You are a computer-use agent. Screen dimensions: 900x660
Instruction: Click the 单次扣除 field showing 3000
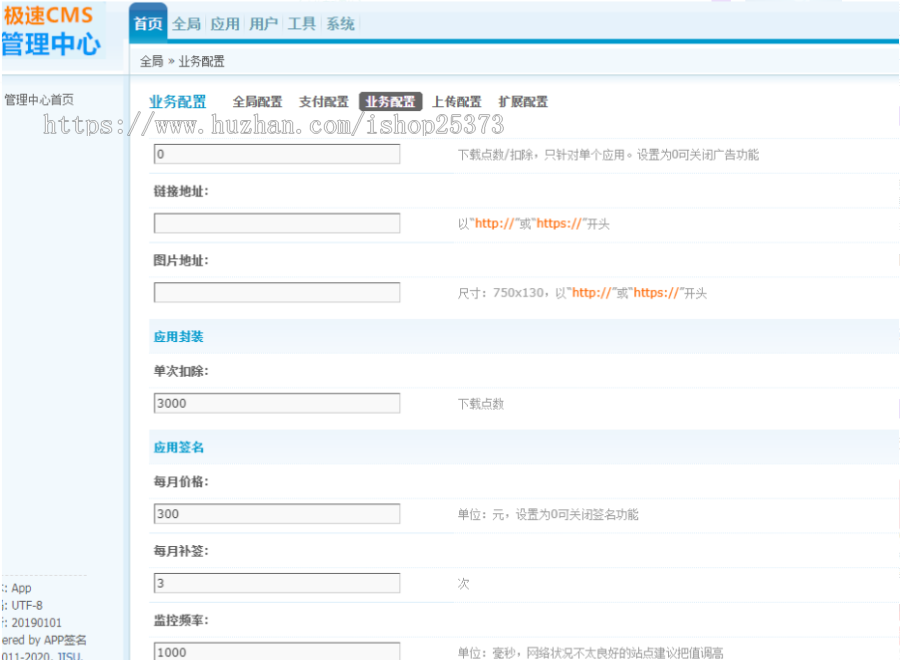[277, 403]
